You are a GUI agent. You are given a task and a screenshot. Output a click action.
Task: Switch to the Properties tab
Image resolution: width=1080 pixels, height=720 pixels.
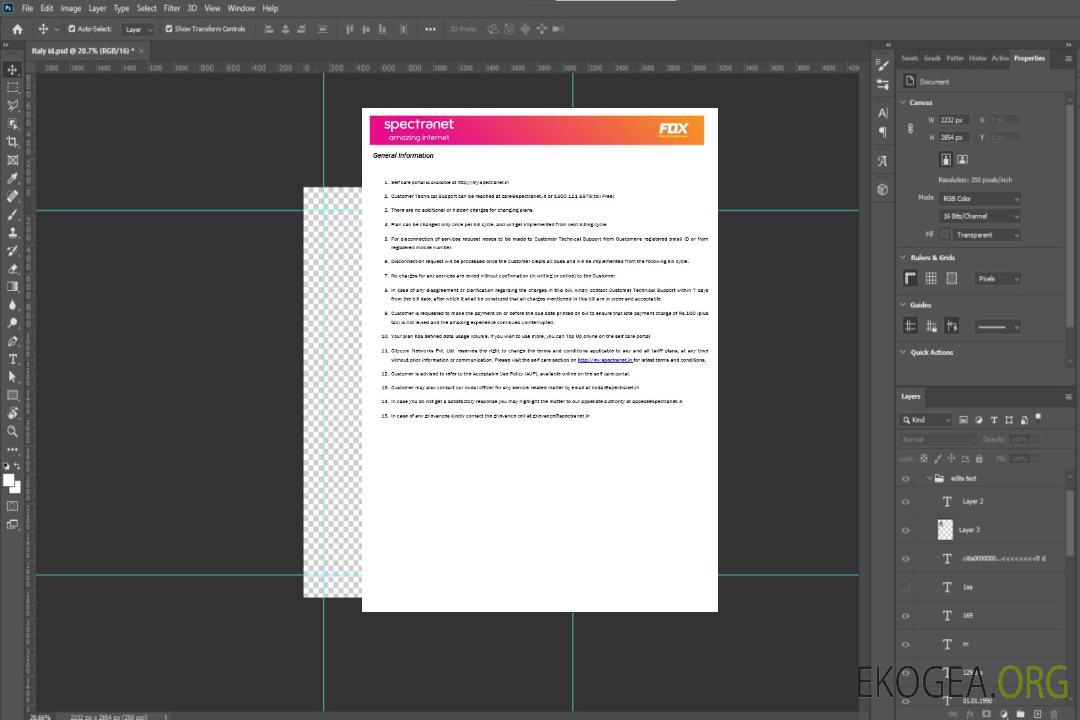point(1029,59)
